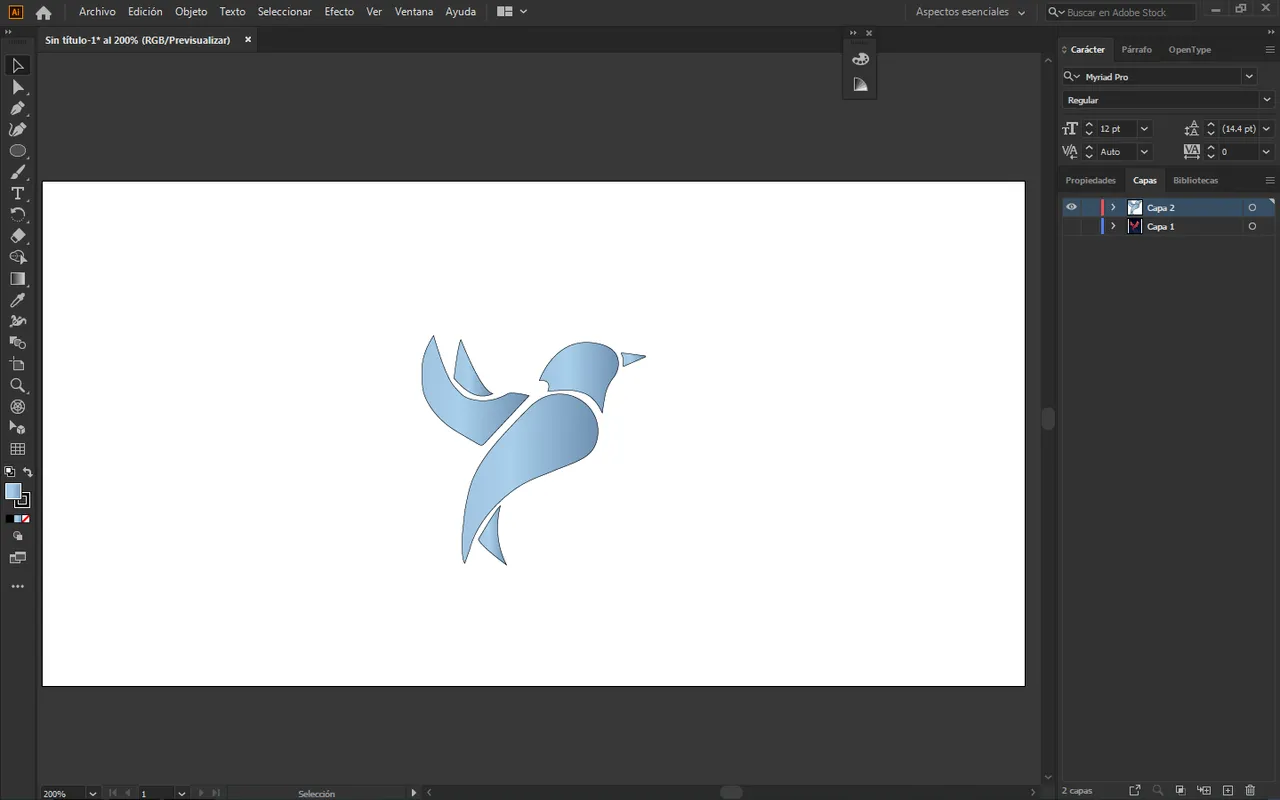The image size is (1280, 800).
Task: Open Aspectos esenciales workspace switcher
Action: (970, 12)
